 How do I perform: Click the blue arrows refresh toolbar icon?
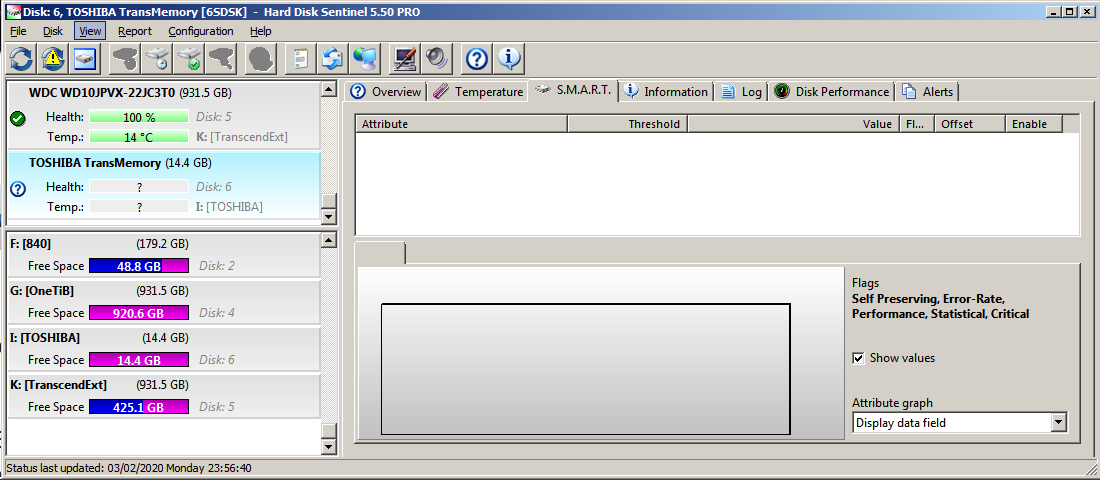(x=21, y=58)
